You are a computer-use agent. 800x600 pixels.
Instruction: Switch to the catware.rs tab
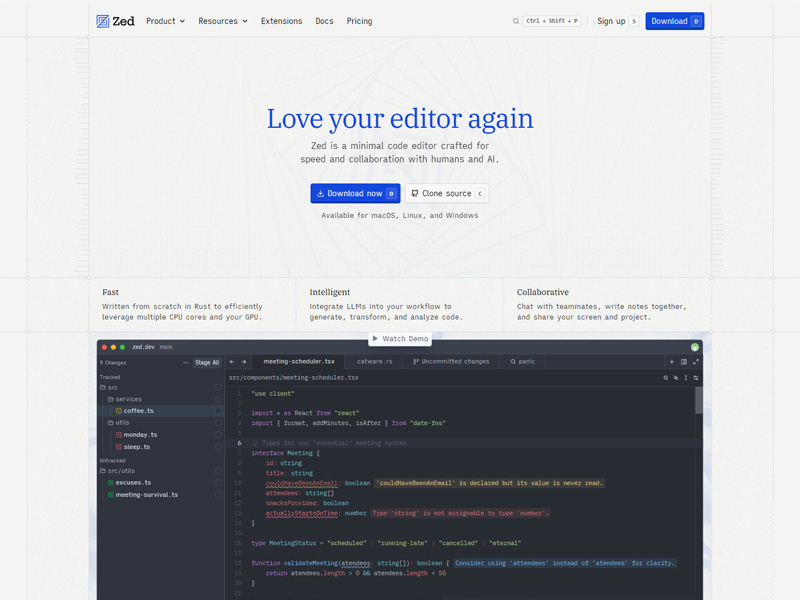(375, 362)
